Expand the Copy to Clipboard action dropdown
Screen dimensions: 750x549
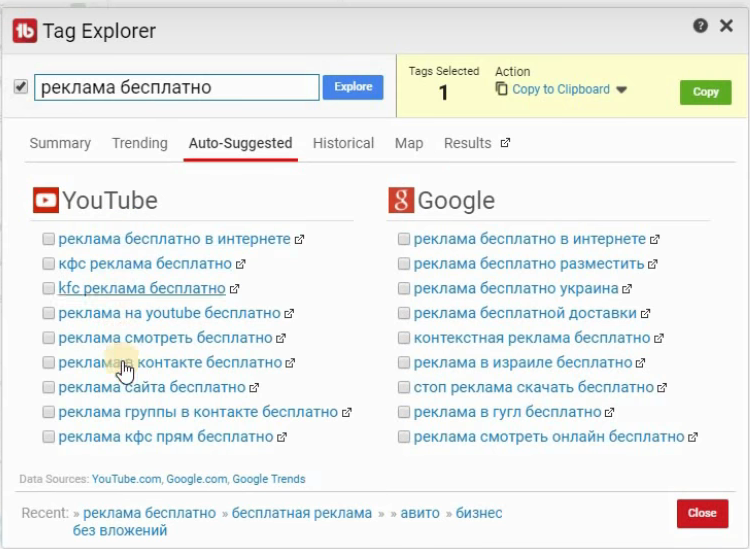[621, 90]
